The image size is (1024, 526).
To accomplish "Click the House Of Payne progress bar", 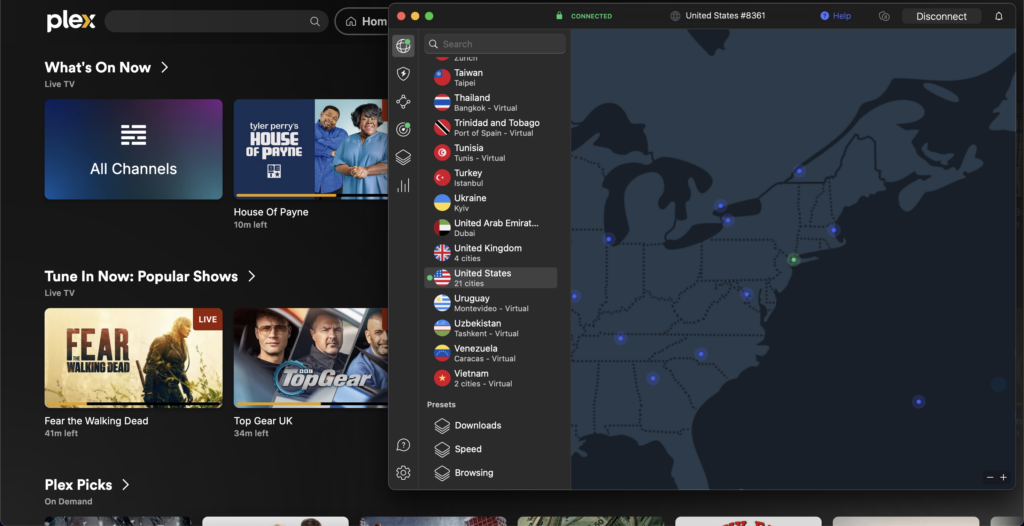I will 312,195.
